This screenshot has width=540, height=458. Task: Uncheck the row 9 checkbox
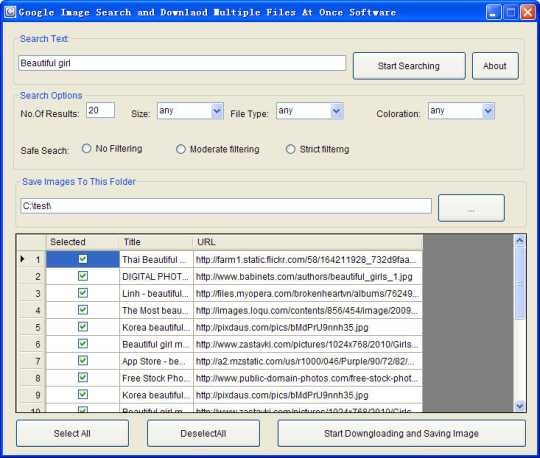pyautogui.click(x=83, y=394)
